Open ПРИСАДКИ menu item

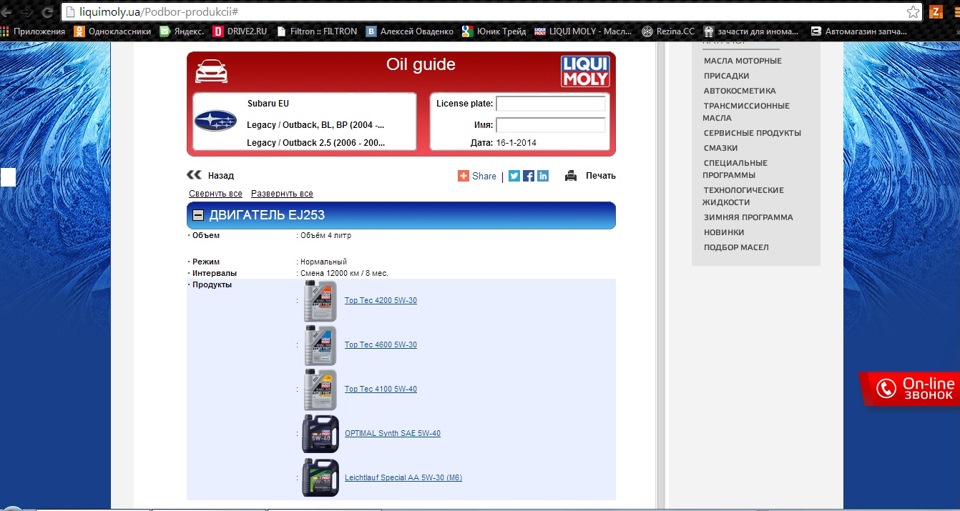(x=726, y=76)
